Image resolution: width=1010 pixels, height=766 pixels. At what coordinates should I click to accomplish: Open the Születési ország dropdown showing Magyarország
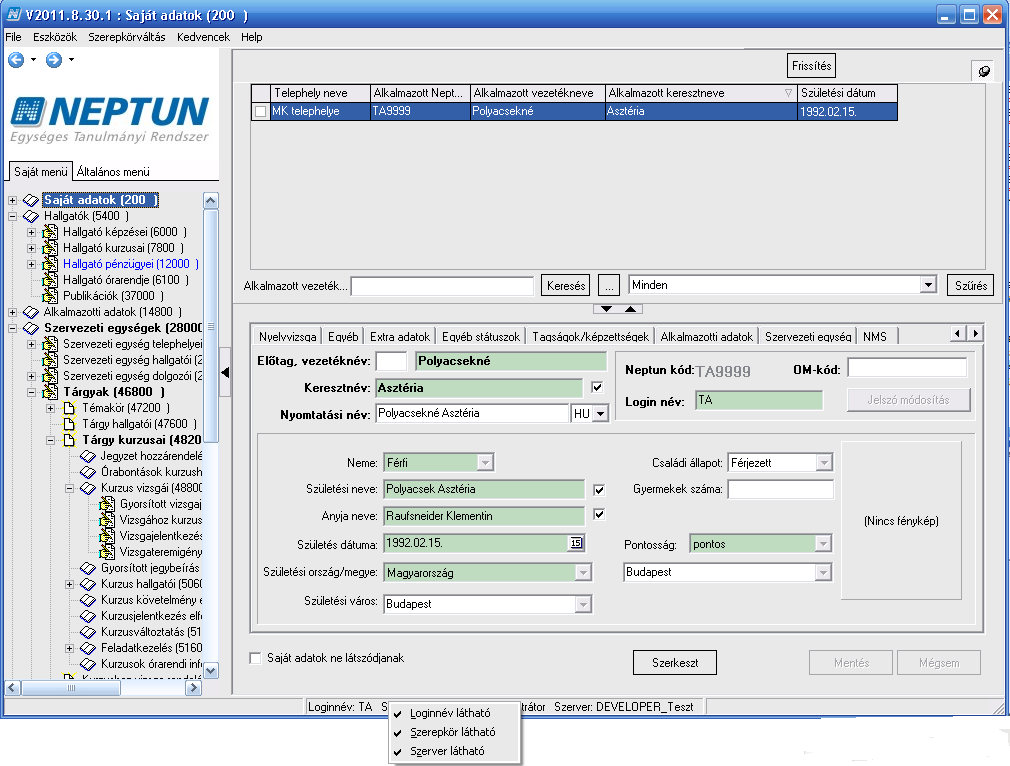click(583, 572)
